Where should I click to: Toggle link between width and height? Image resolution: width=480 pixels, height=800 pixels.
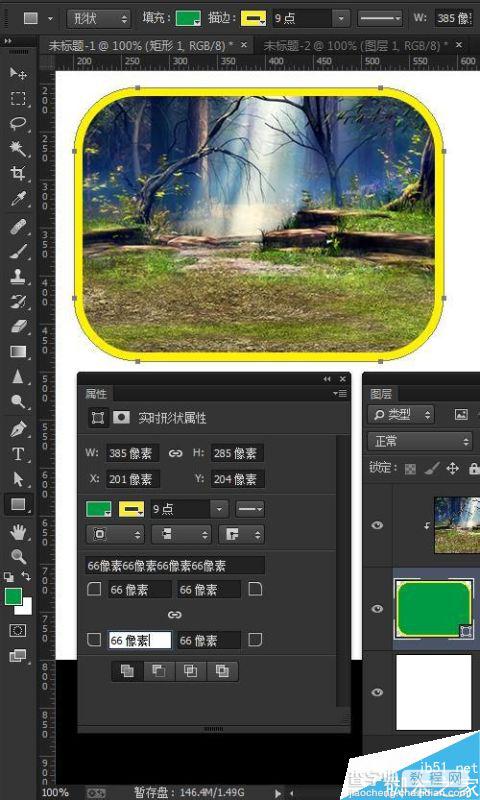click(x=175, y=453)
